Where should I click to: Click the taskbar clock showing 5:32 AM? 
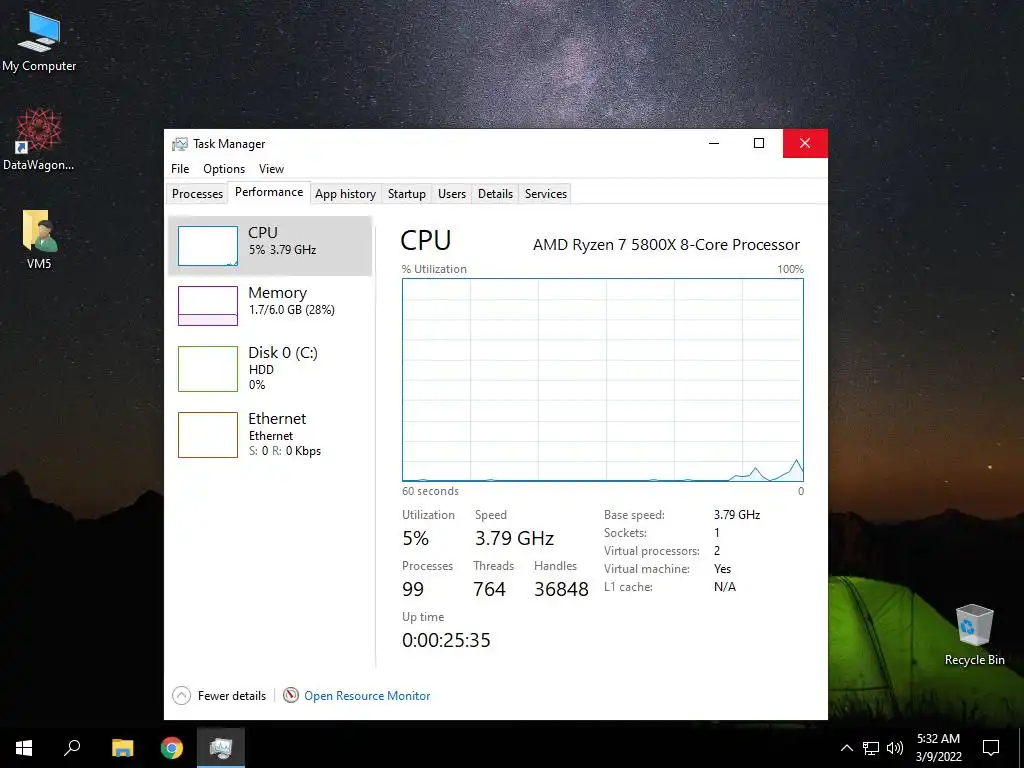pos(938,748)
